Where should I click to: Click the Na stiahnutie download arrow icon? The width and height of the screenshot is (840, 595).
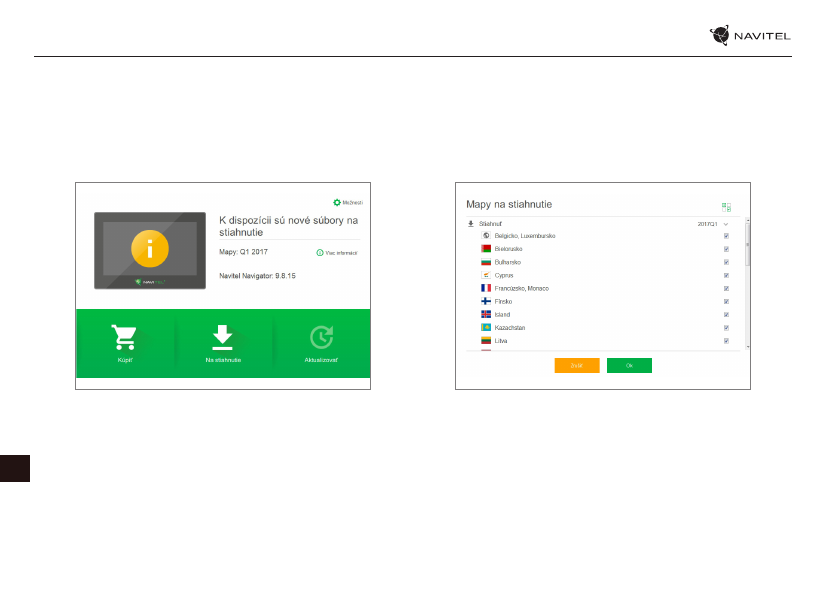coord(223,338)
